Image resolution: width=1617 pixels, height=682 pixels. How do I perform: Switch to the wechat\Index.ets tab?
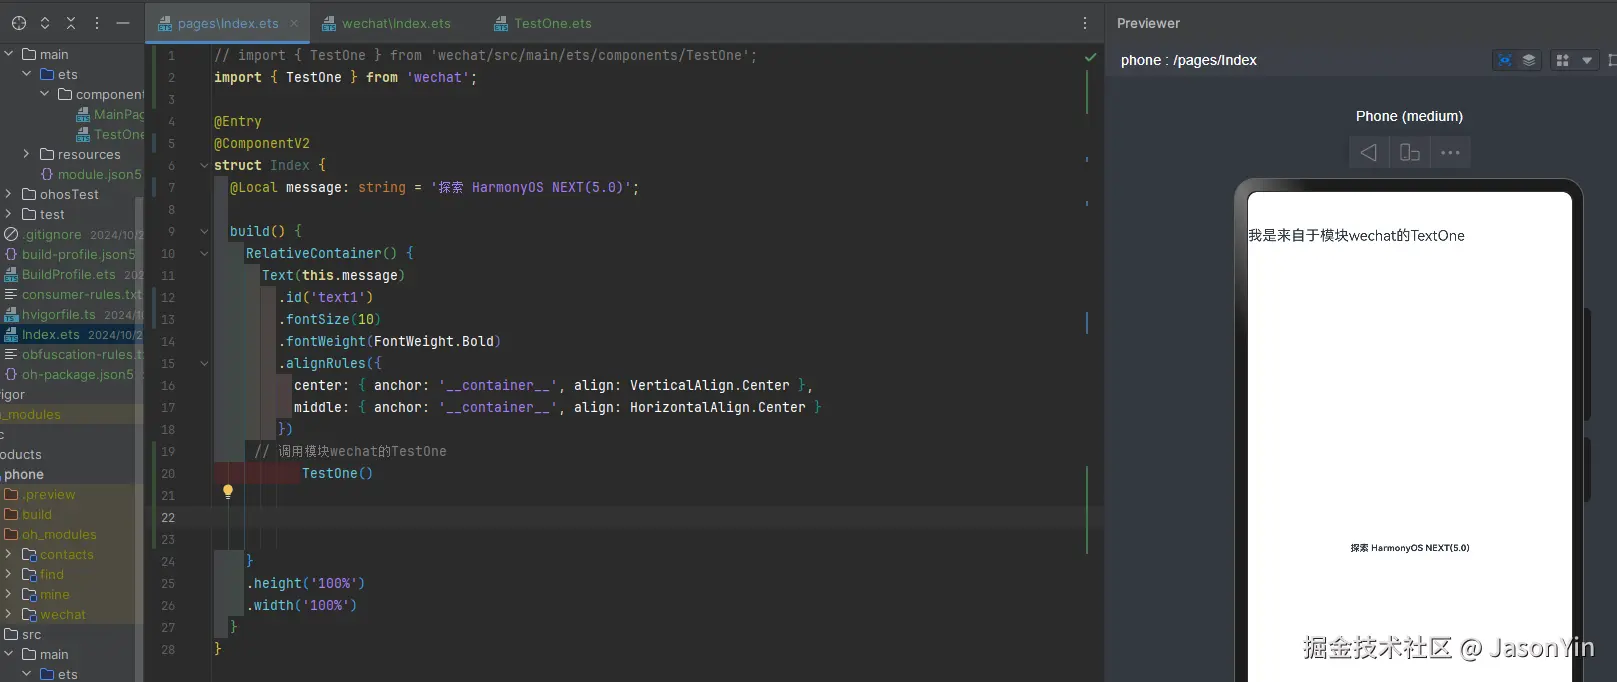tap(387, 23)
